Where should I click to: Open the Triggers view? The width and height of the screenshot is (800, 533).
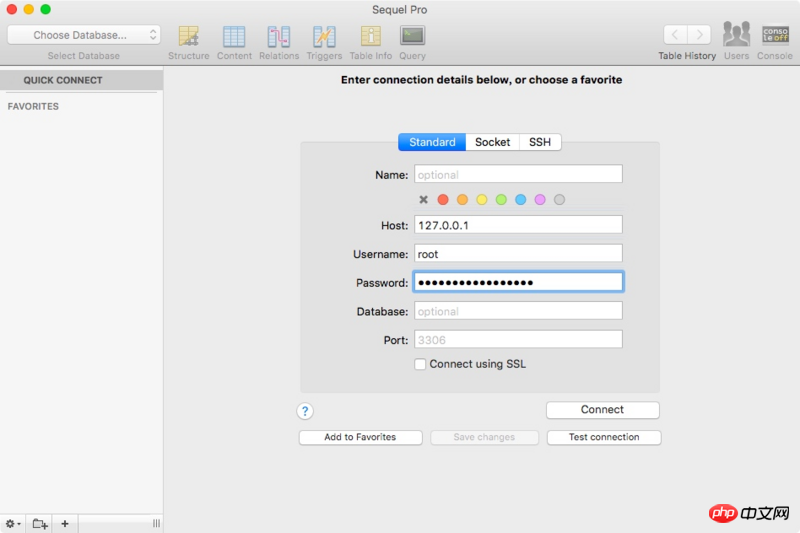coord(324,43)
